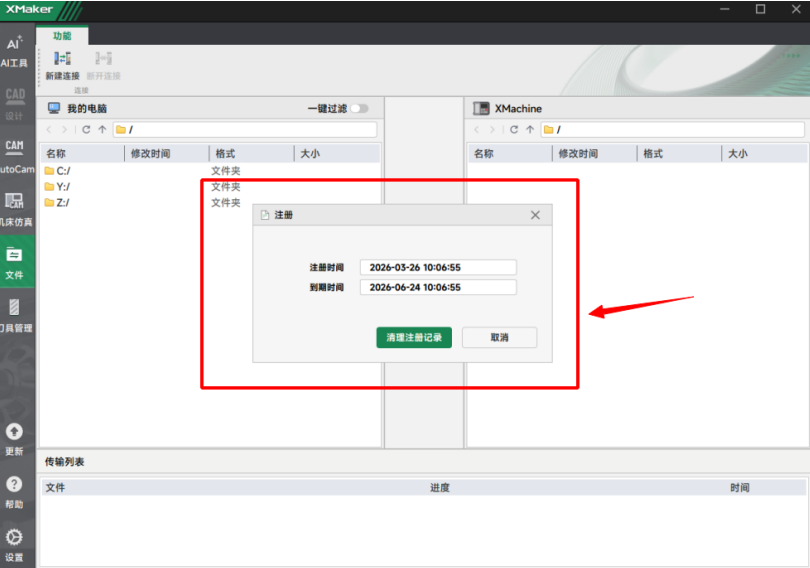Open 刀具管理 tool management

coord(15,314)
